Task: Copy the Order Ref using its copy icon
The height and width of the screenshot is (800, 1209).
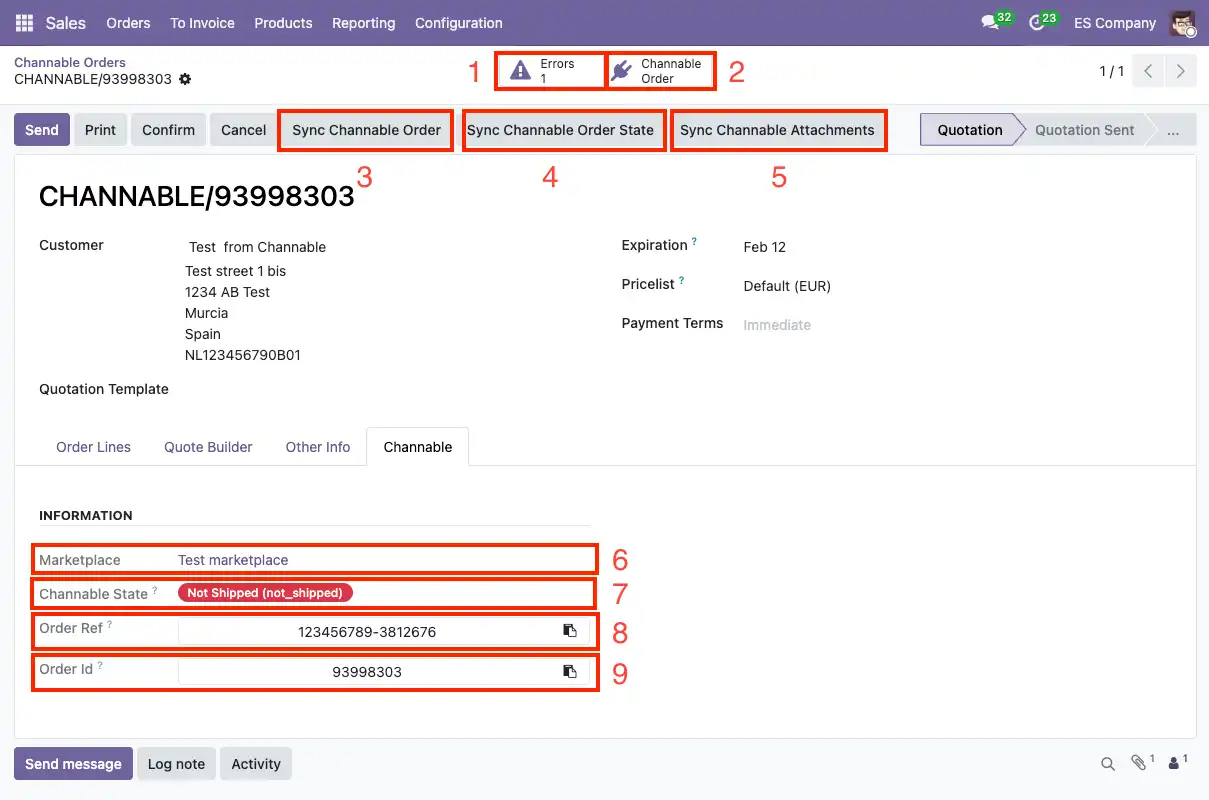Action: tap(572, 631)
